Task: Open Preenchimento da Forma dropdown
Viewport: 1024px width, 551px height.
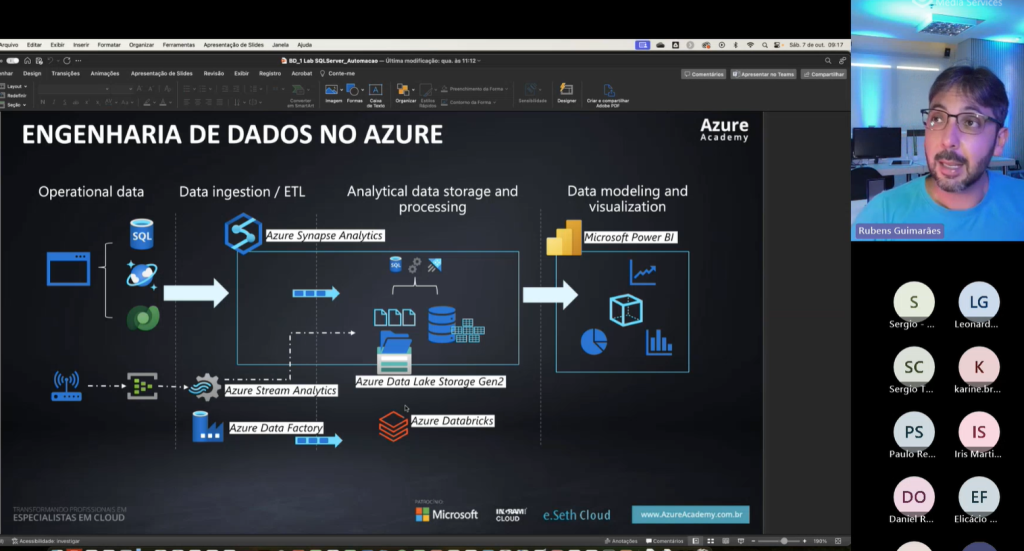Action: tap(477, 89)
